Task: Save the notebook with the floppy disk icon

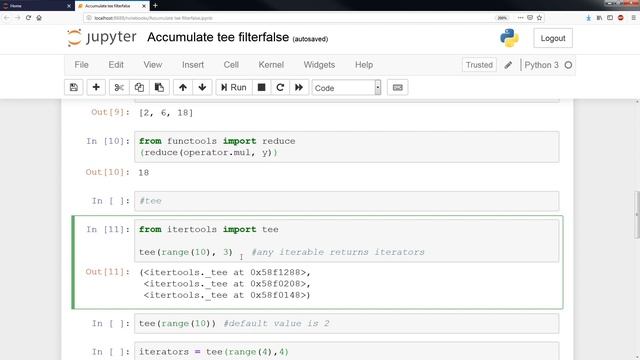Action: pyautogui.click(x=74, y=87)
